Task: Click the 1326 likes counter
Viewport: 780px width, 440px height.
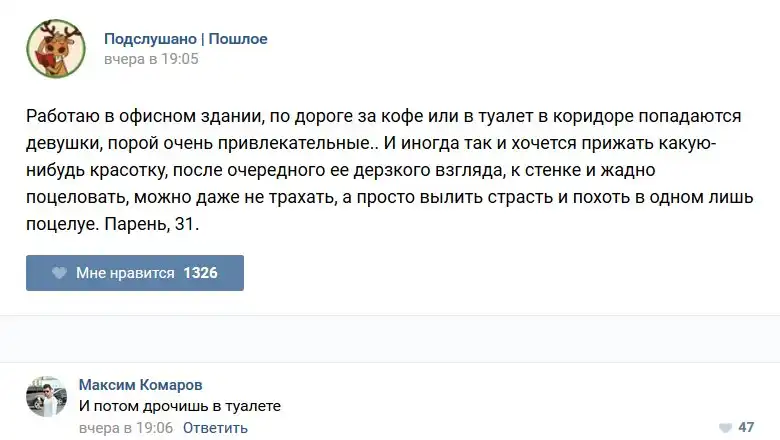Action: point(200,273)
